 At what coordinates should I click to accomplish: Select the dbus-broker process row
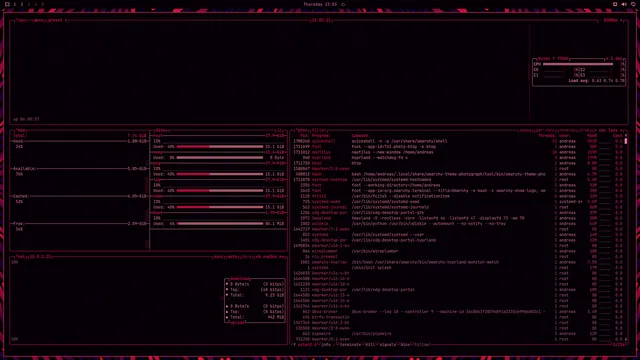[x=458, y=312]
